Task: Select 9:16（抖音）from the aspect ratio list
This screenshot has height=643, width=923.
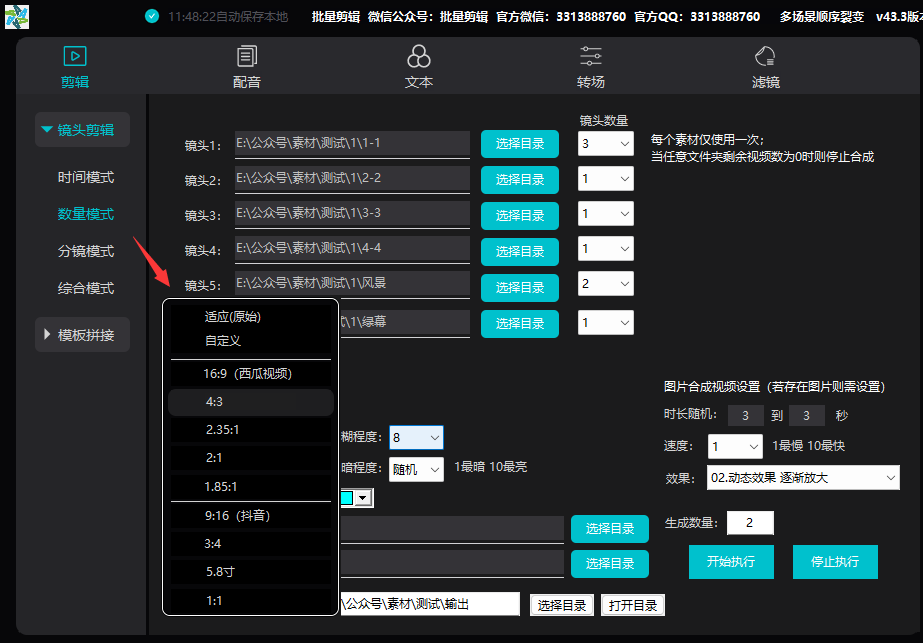Action: point(250,515)
